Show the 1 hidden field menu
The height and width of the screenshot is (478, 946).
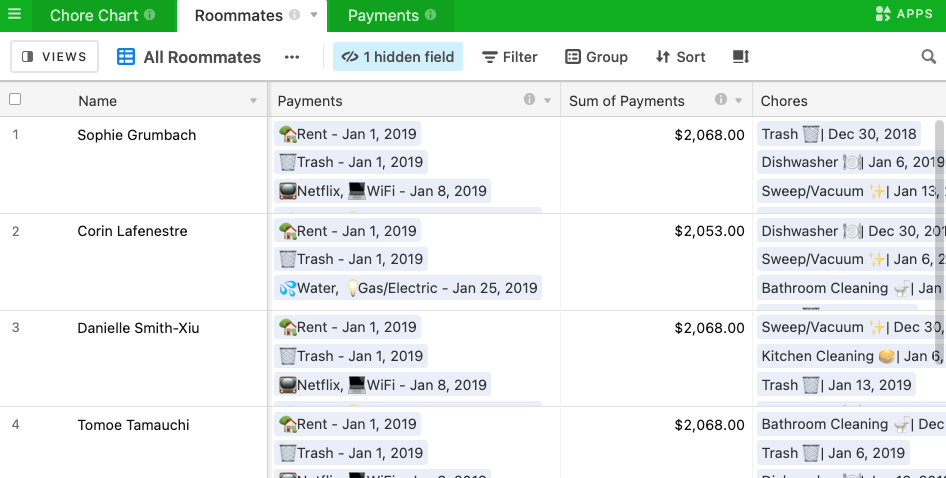[x=398, y=57]
